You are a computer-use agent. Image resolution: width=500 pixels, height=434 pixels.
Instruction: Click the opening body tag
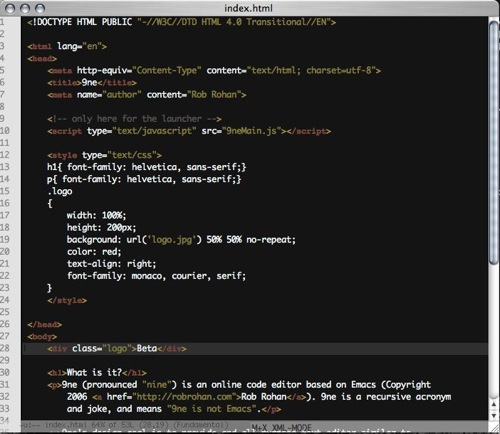click(42, 337)
